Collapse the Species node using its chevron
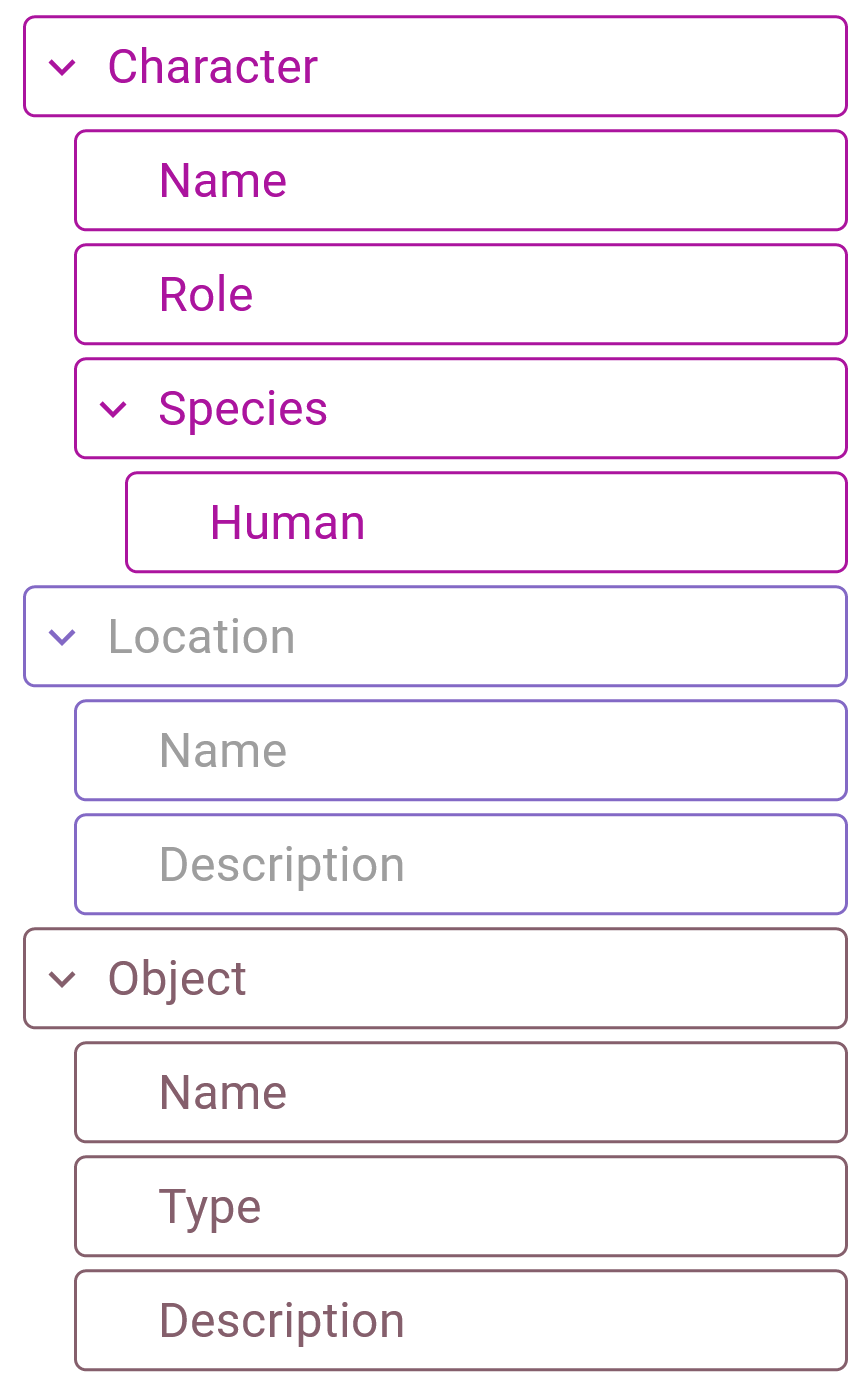 point(113,408)
